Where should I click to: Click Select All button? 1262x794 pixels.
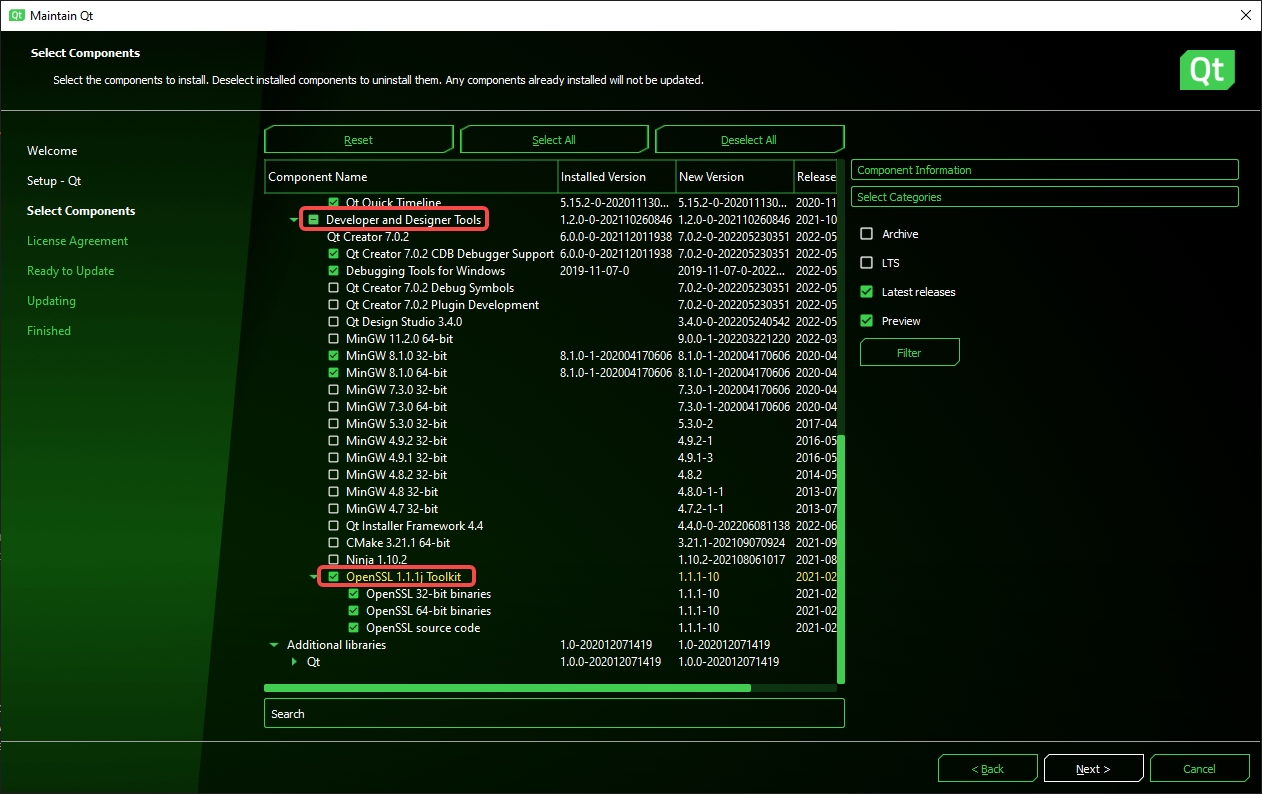554,140
